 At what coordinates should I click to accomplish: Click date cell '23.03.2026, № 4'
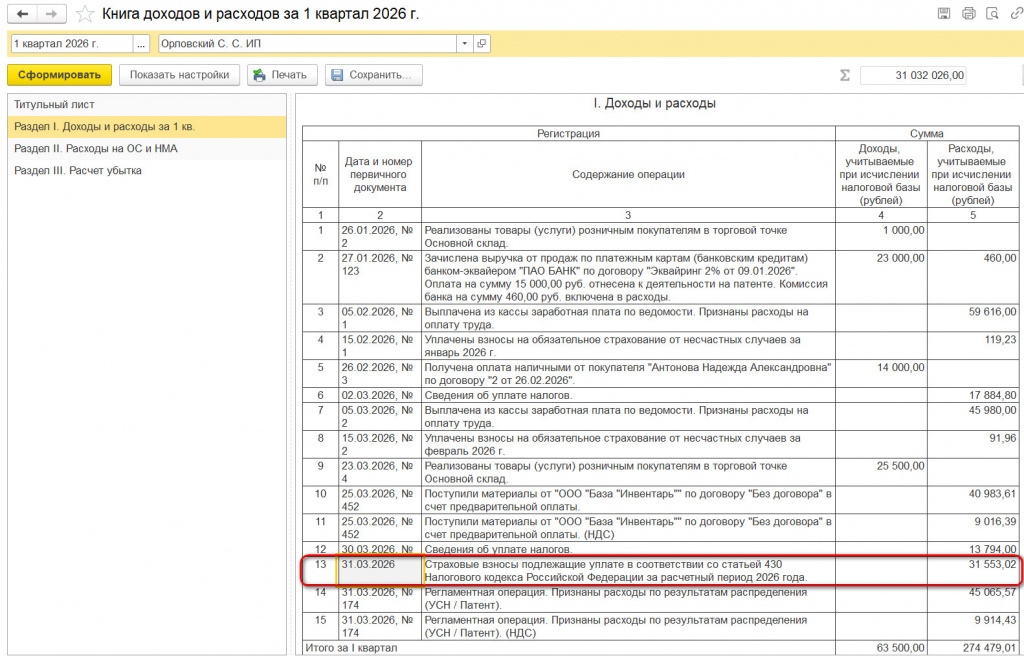[379, 472]
